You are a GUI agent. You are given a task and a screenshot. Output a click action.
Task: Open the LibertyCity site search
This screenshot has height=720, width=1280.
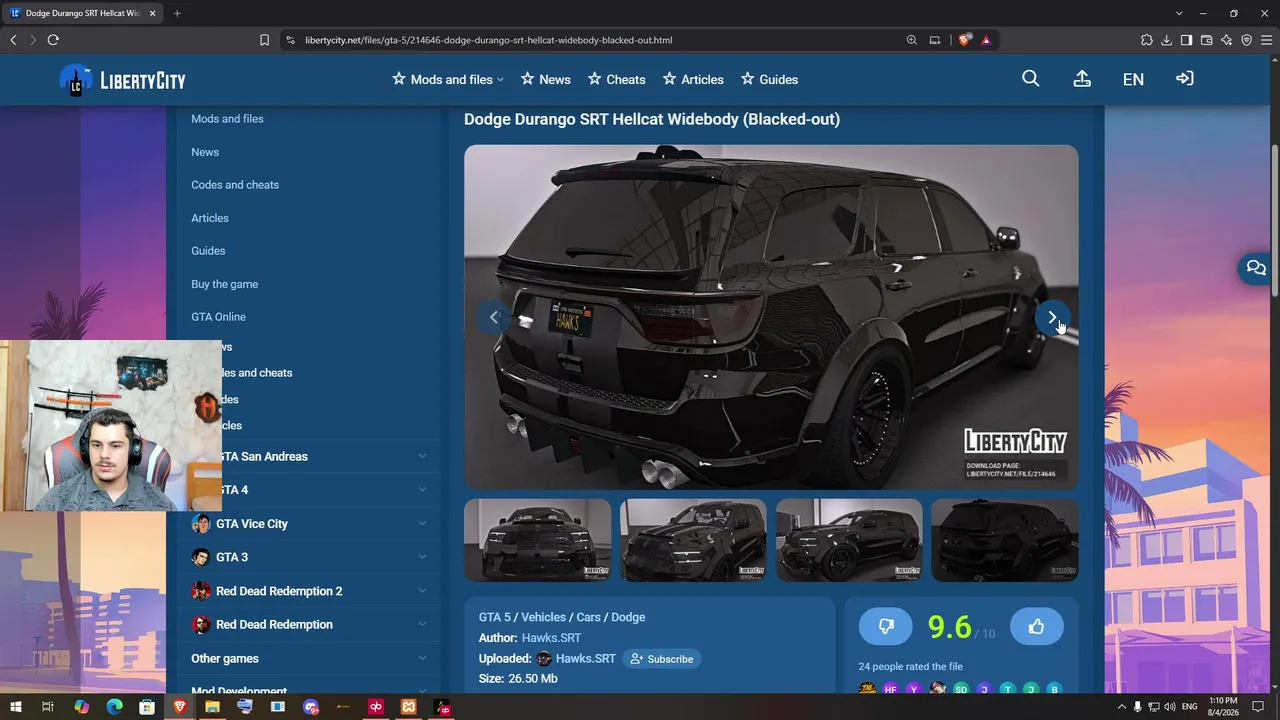coord(1031,79)
